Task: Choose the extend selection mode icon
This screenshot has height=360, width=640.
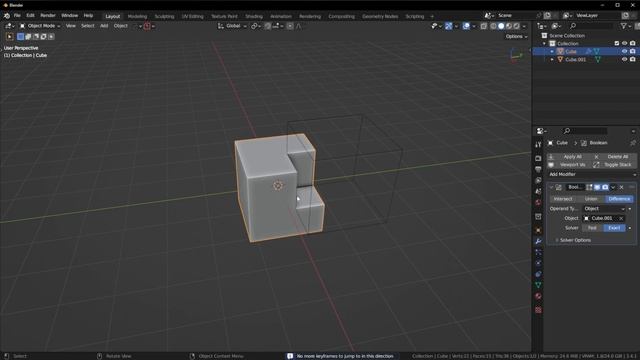Action: click(28, 37)
